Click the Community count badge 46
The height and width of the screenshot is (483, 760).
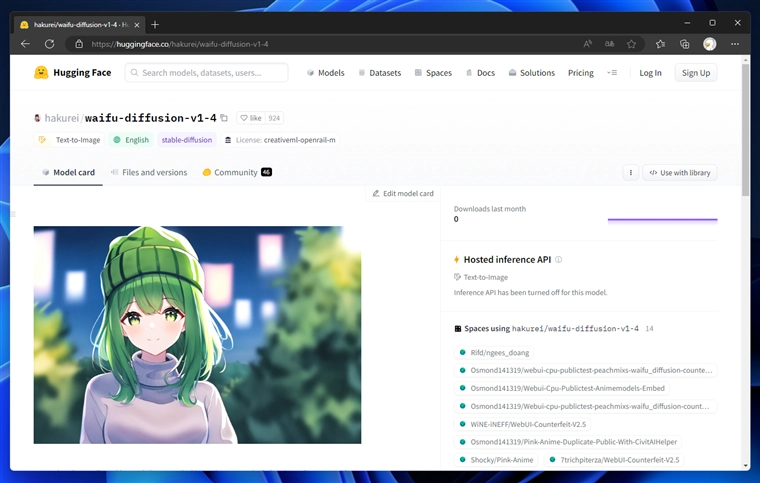[267, 172]
